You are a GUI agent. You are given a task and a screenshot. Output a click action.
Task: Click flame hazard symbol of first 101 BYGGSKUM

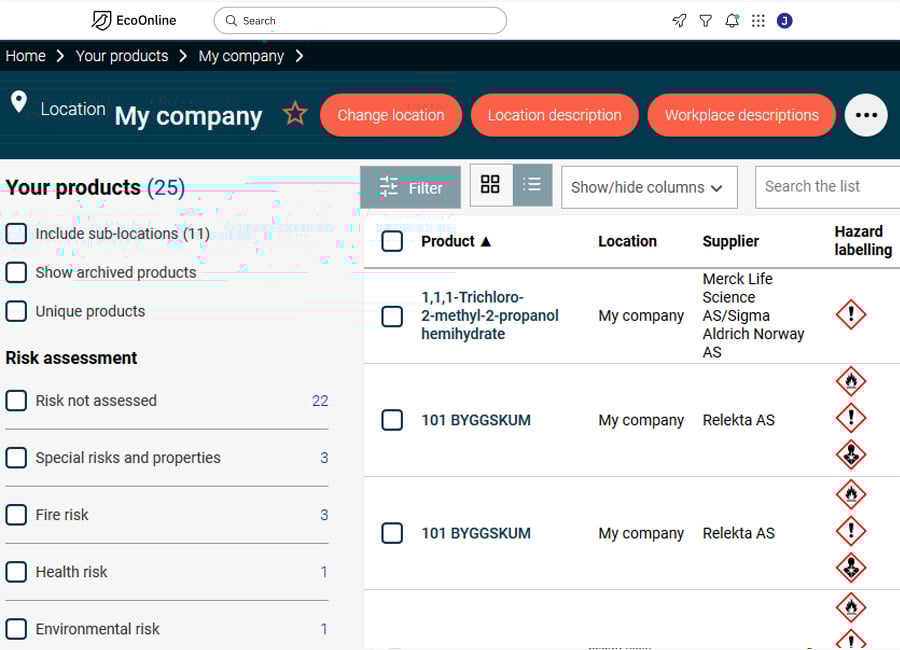tap(851, 381)
